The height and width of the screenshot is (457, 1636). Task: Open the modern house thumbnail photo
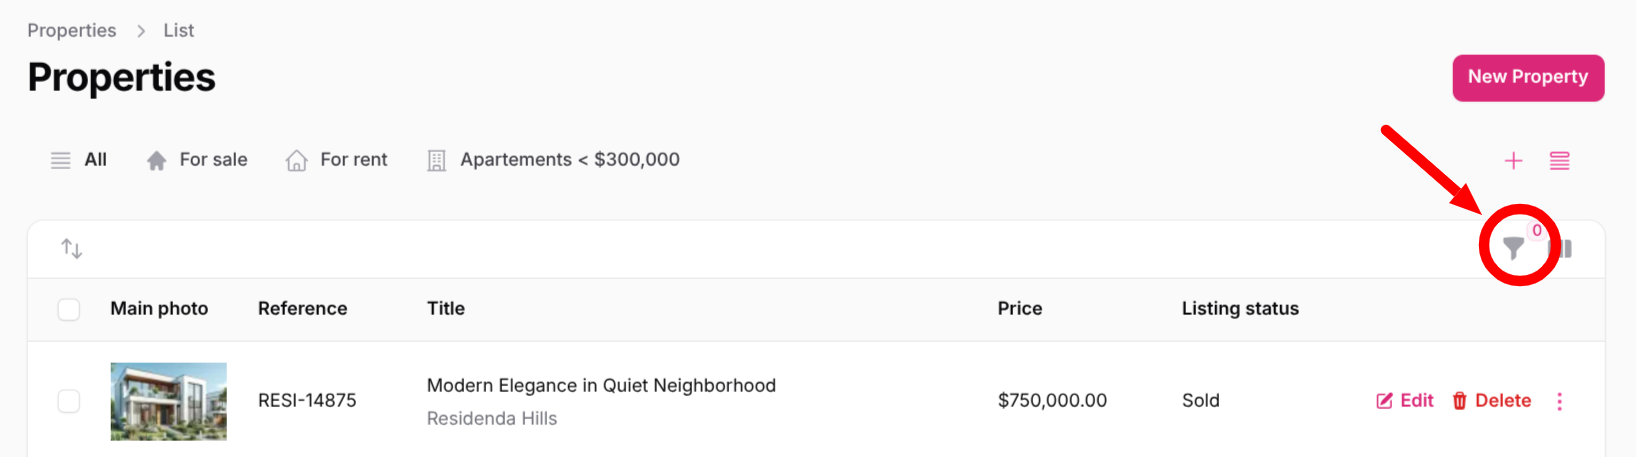168,401
